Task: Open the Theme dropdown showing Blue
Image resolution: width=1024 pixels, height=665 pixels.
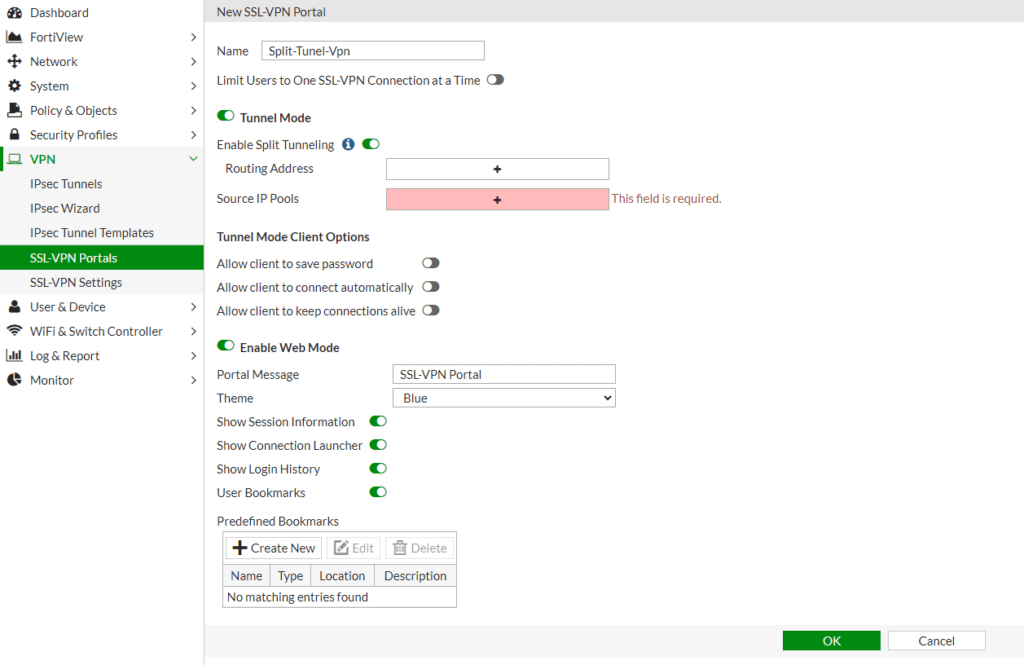Action: [x=503, y=397]
